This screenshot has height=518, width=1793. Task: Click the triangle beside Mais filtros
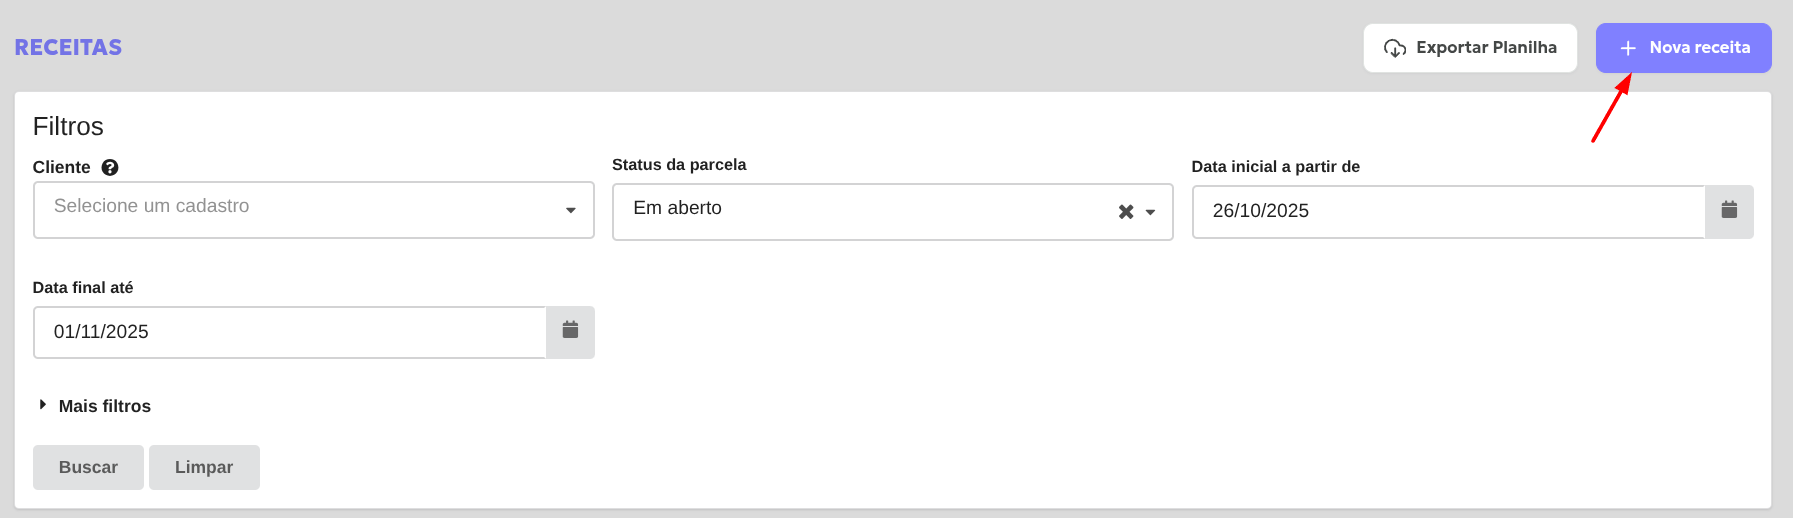click(43, 405)
